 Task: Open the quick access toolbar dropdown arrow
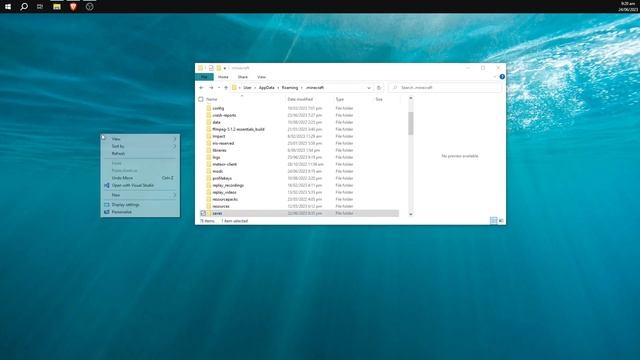(225, 68)
